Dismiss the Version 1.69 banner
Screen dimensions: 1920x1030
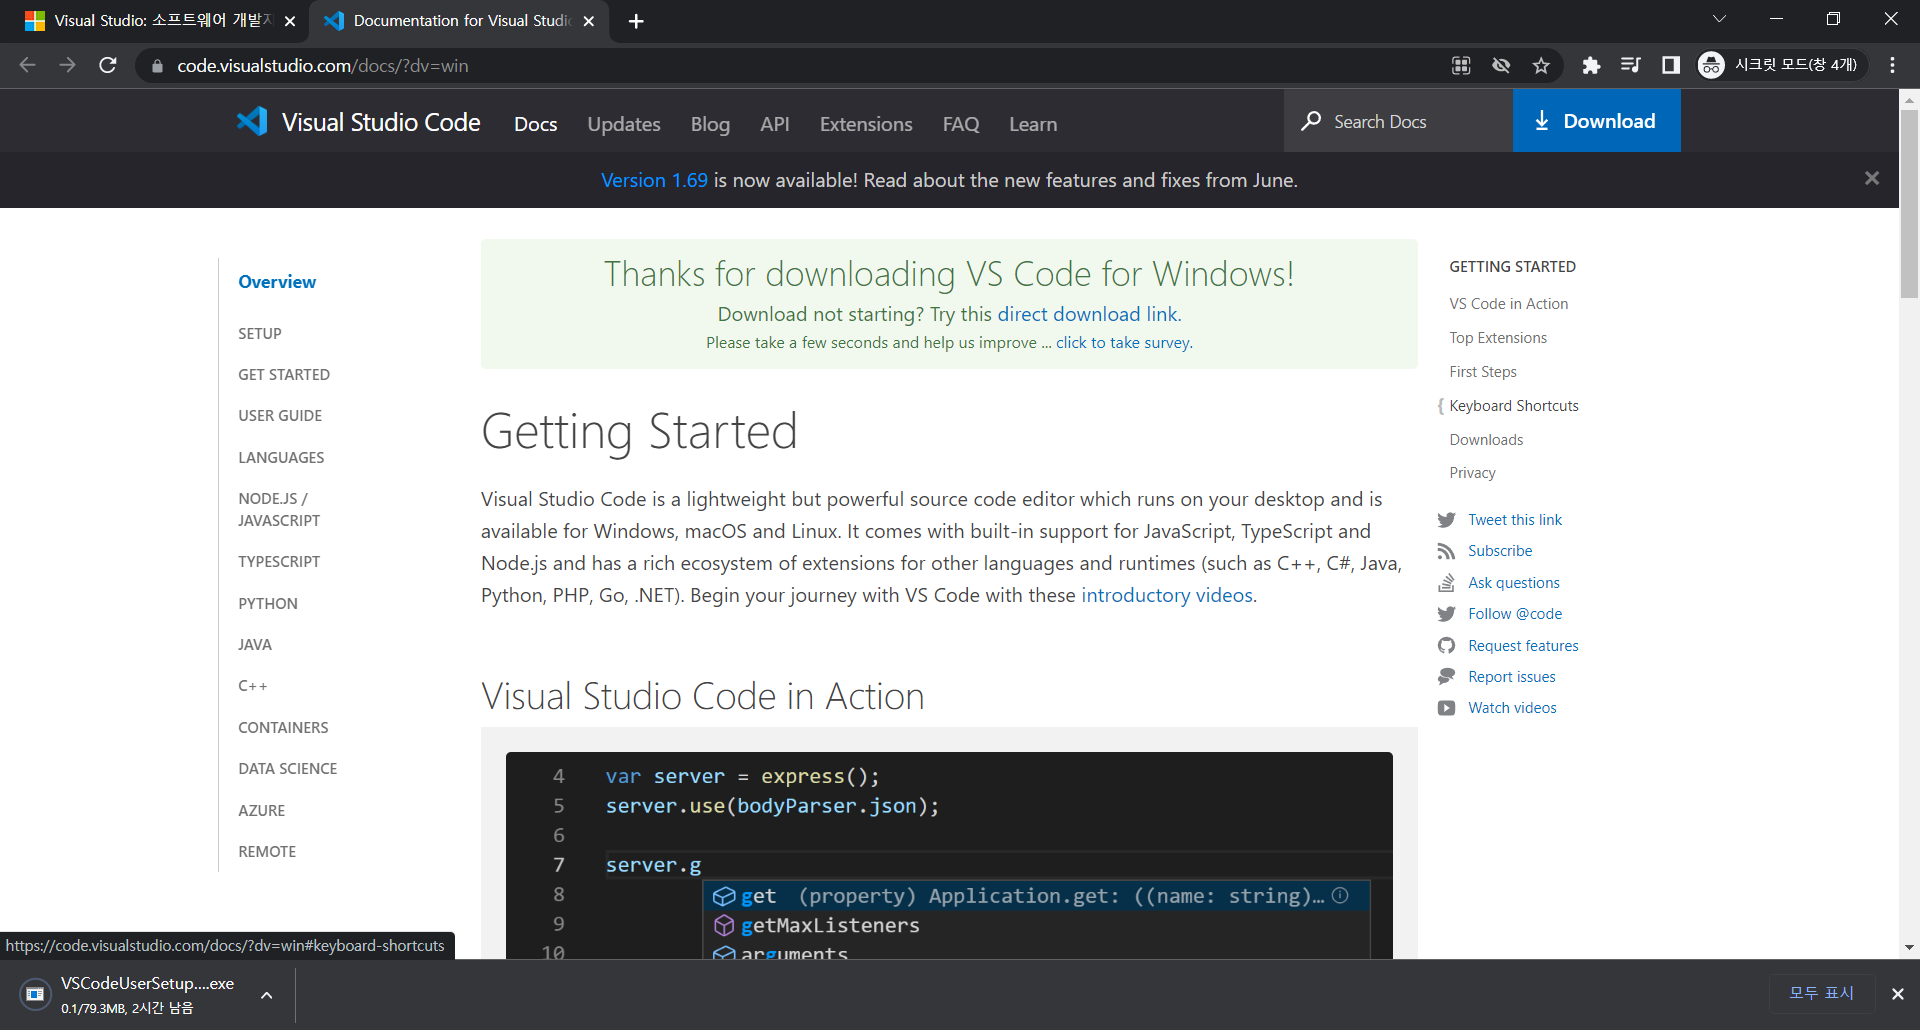point(1872,178)
